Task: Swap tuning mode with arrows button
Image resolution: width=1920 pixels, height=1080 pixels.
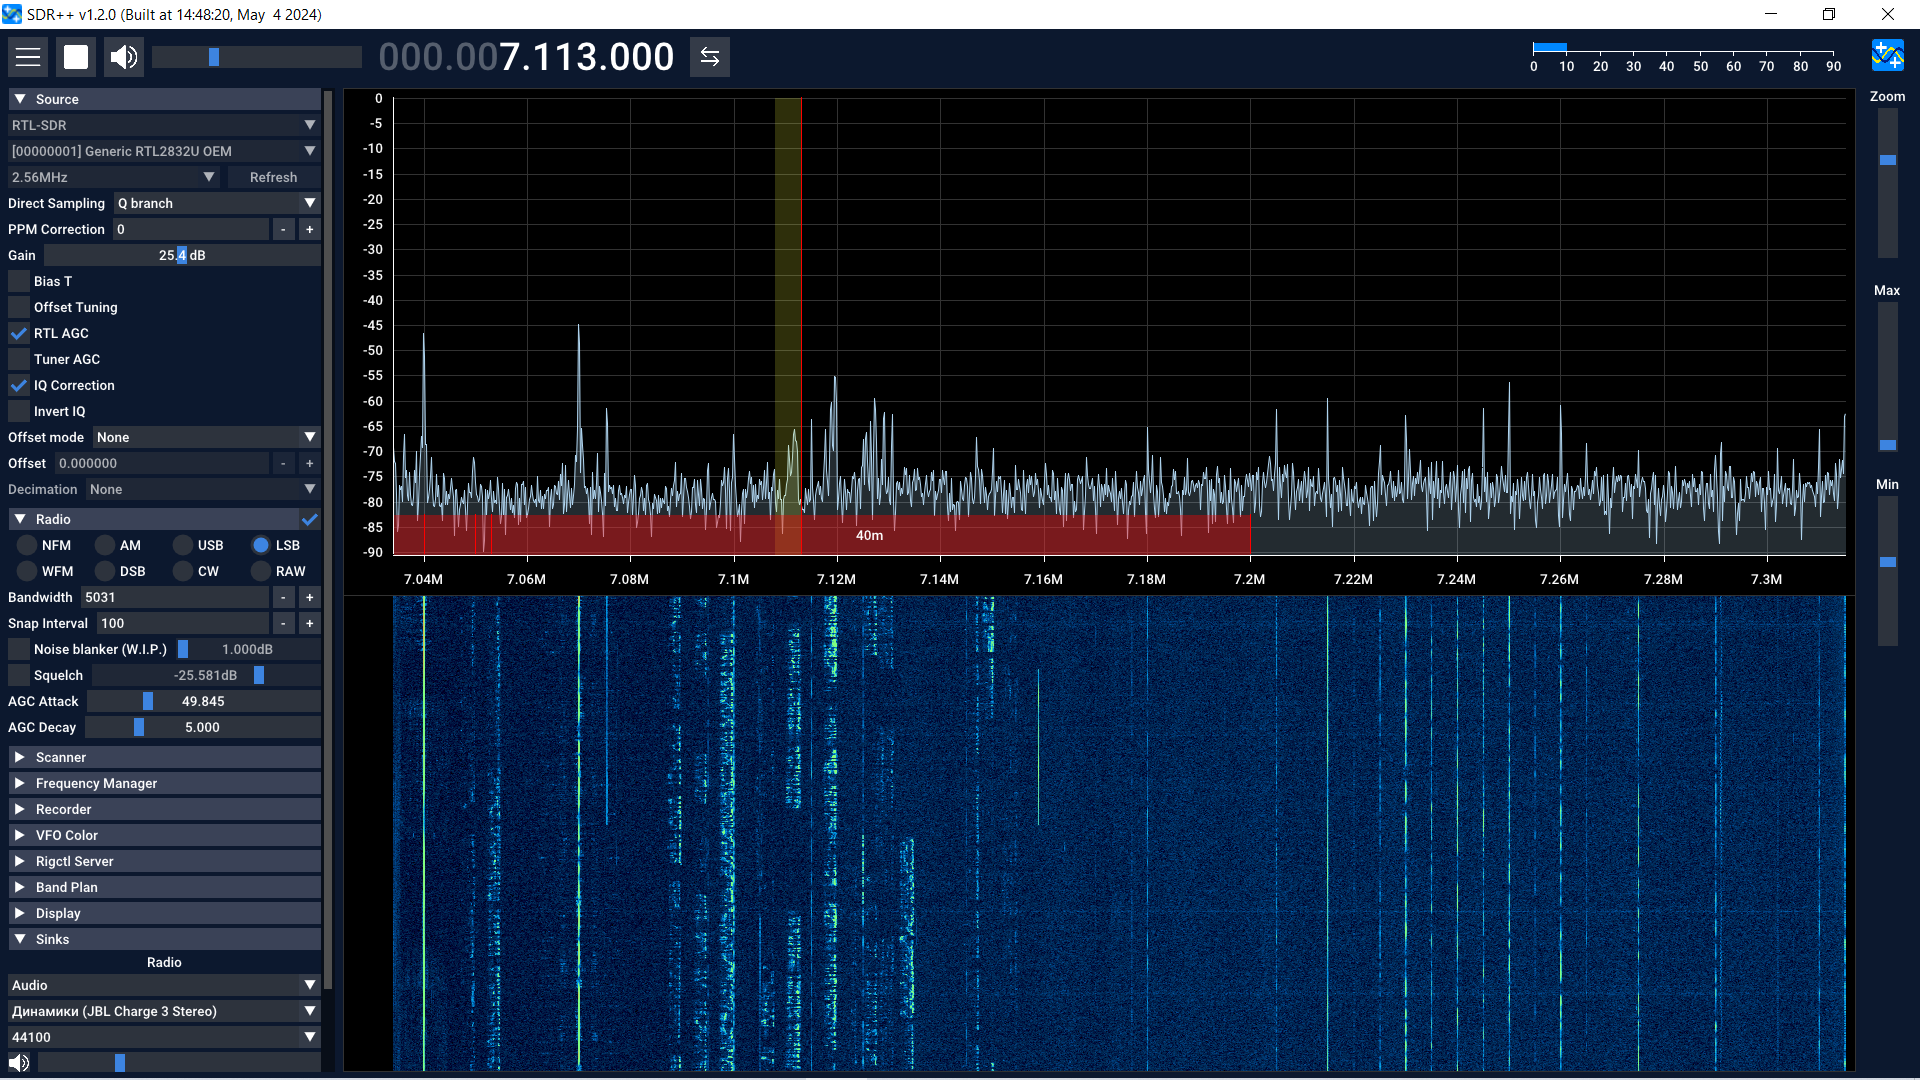Action: coord(710,57)
